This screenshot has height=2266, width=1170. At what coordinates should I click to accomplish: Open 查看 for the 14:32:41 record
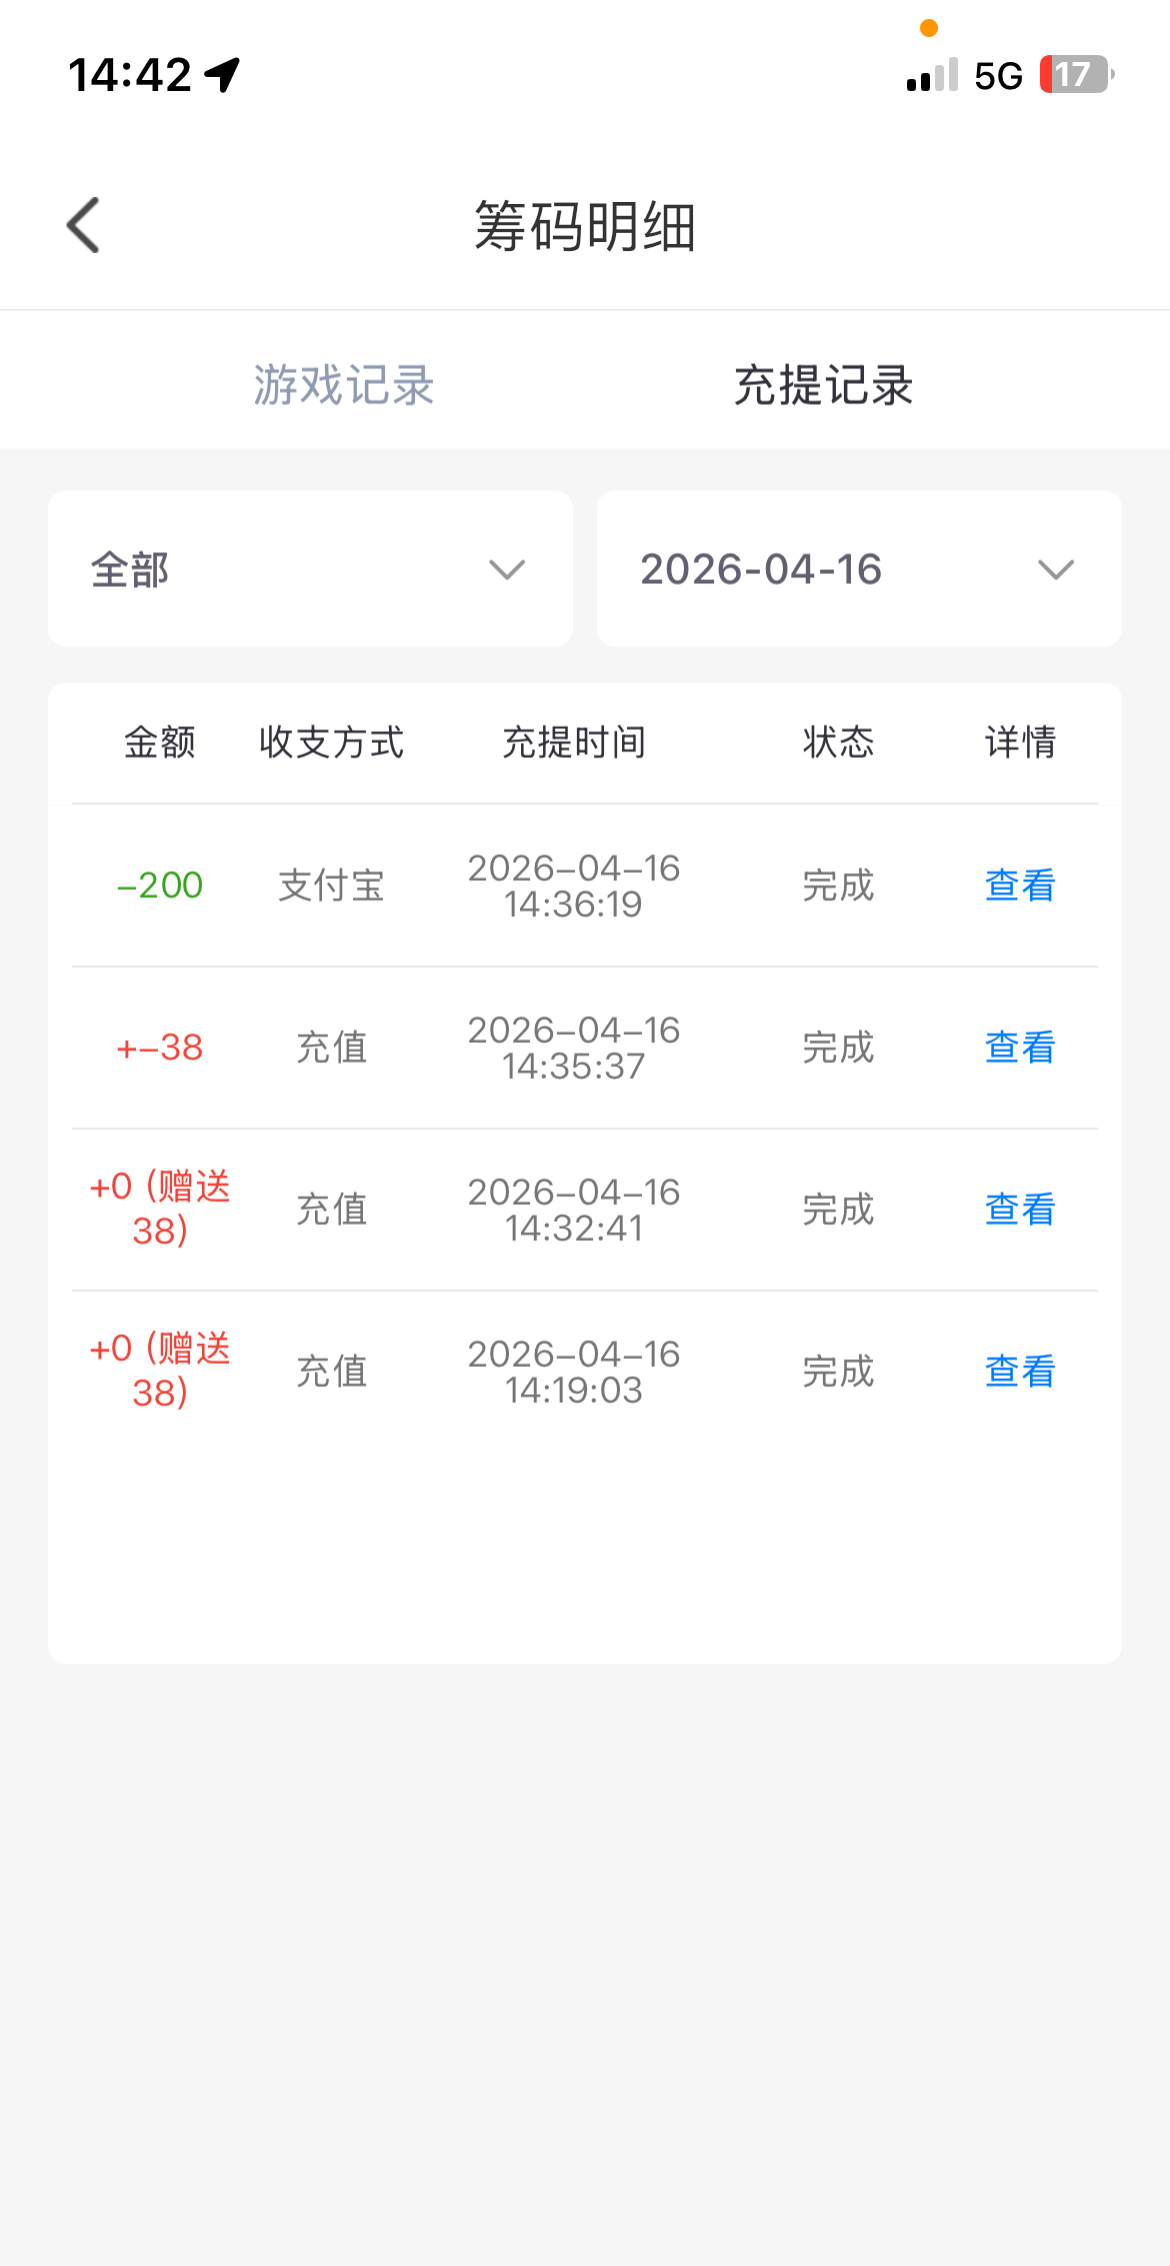(1019, 1209)
